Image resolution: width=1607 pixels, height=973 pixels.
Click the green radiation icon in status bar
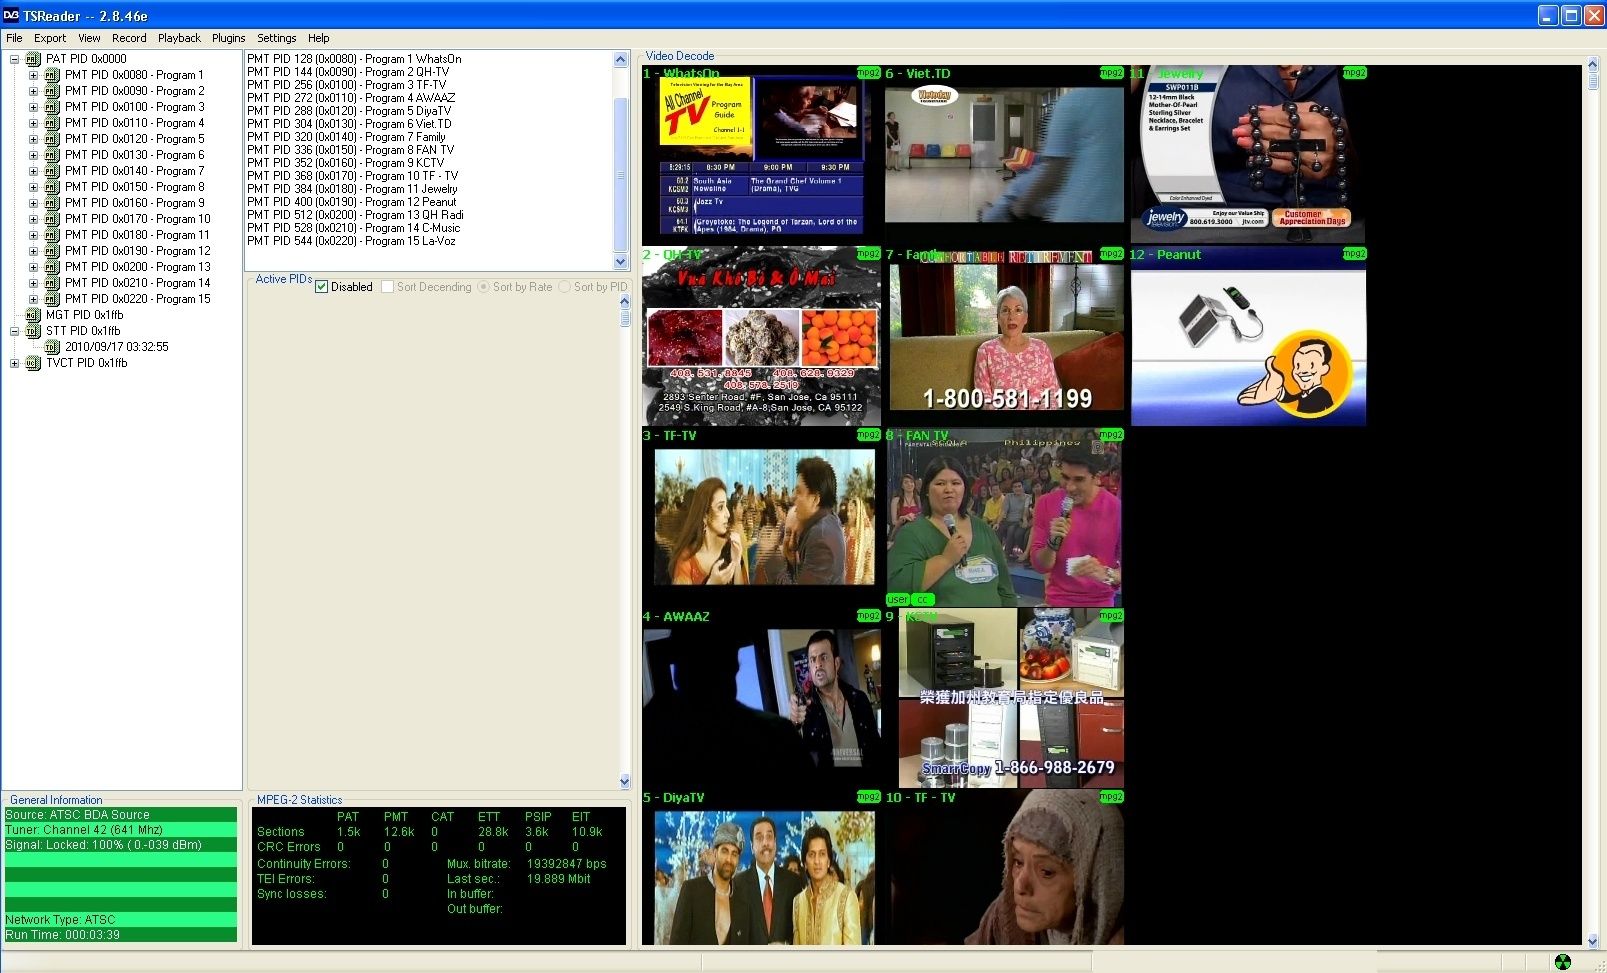click(1563, 962)
